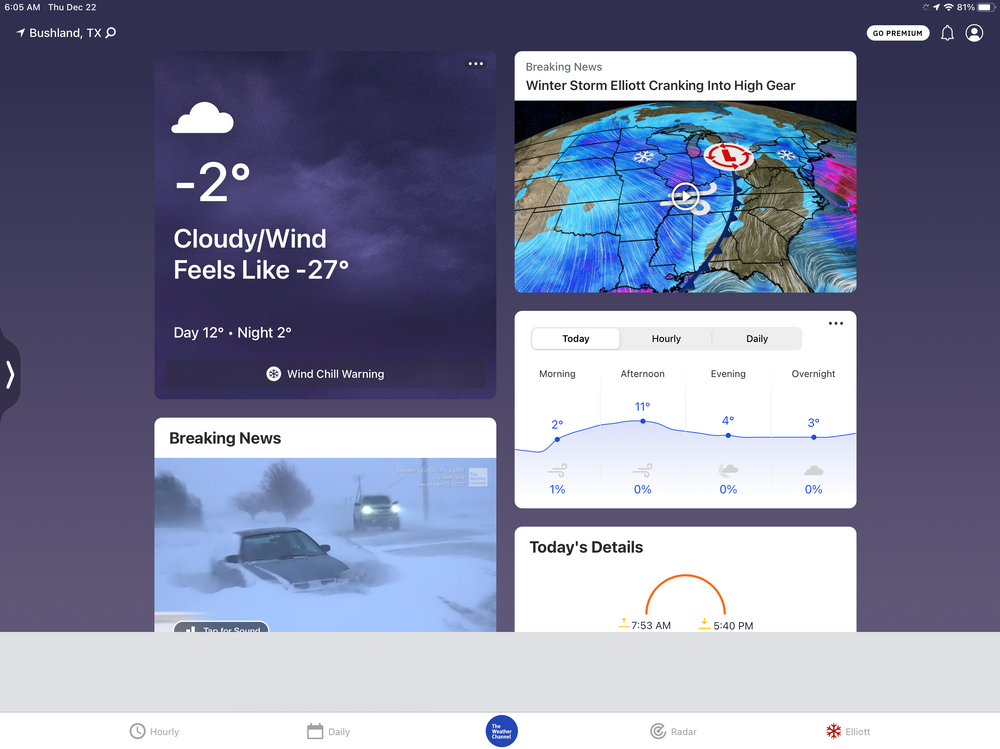Select the Today segment in forecast card

coord(575,339)
